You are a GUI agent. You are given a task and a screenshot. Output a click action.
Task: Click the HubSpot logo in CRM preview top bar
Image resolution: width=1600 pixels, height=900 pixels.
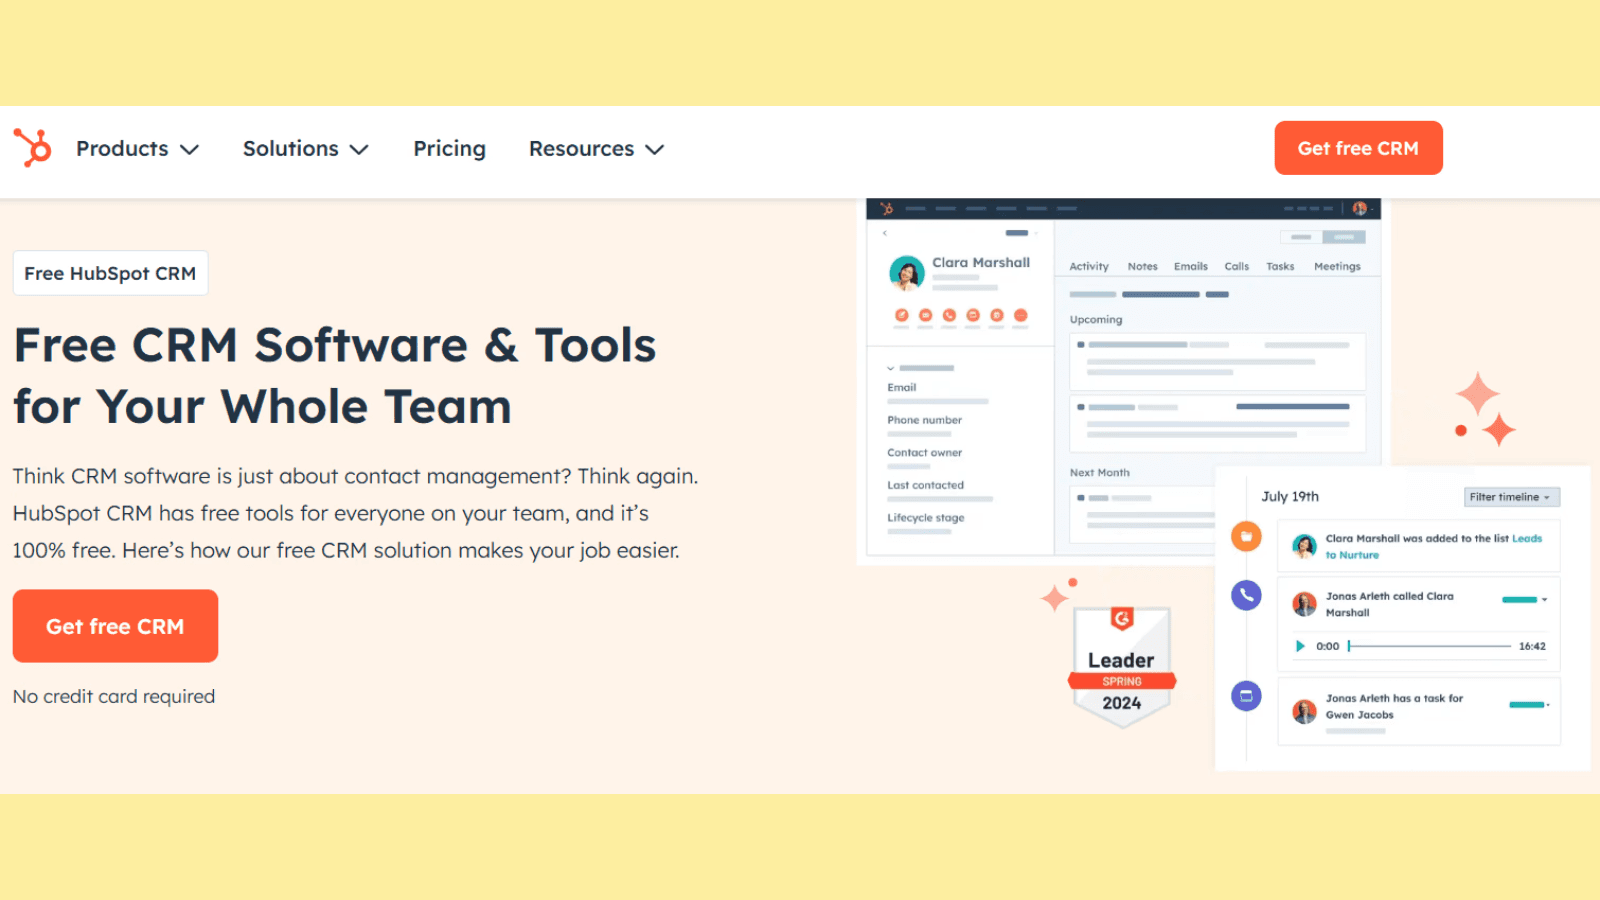click(x=886, y=209)
